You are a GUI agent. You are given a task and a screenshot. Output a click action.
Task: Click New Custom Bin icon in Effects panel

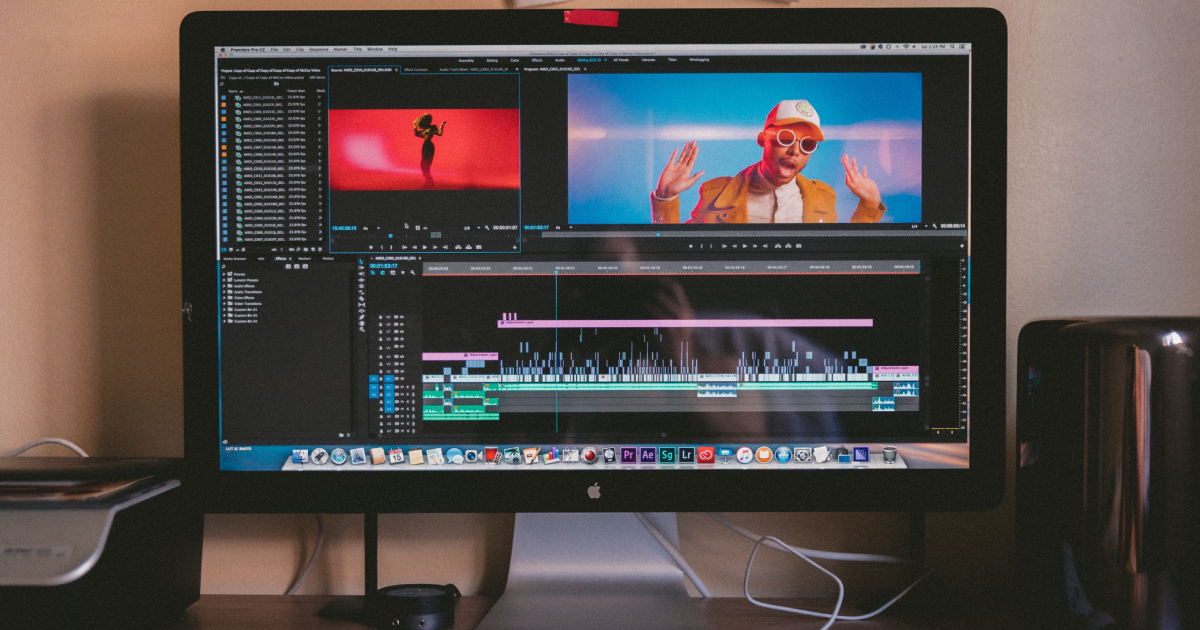click(341, 435)
